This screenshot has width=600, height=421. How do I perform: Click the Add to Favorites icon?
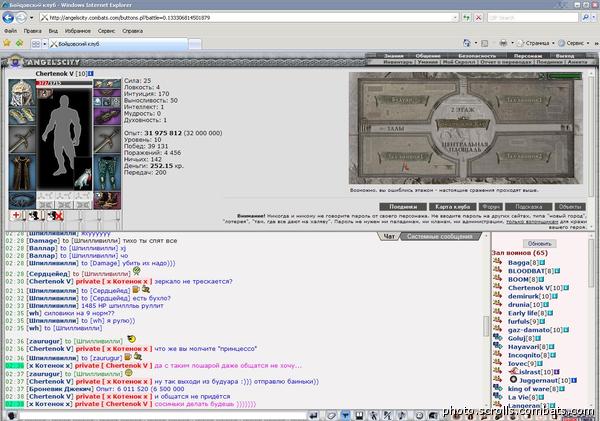click(x=20, y=43)
